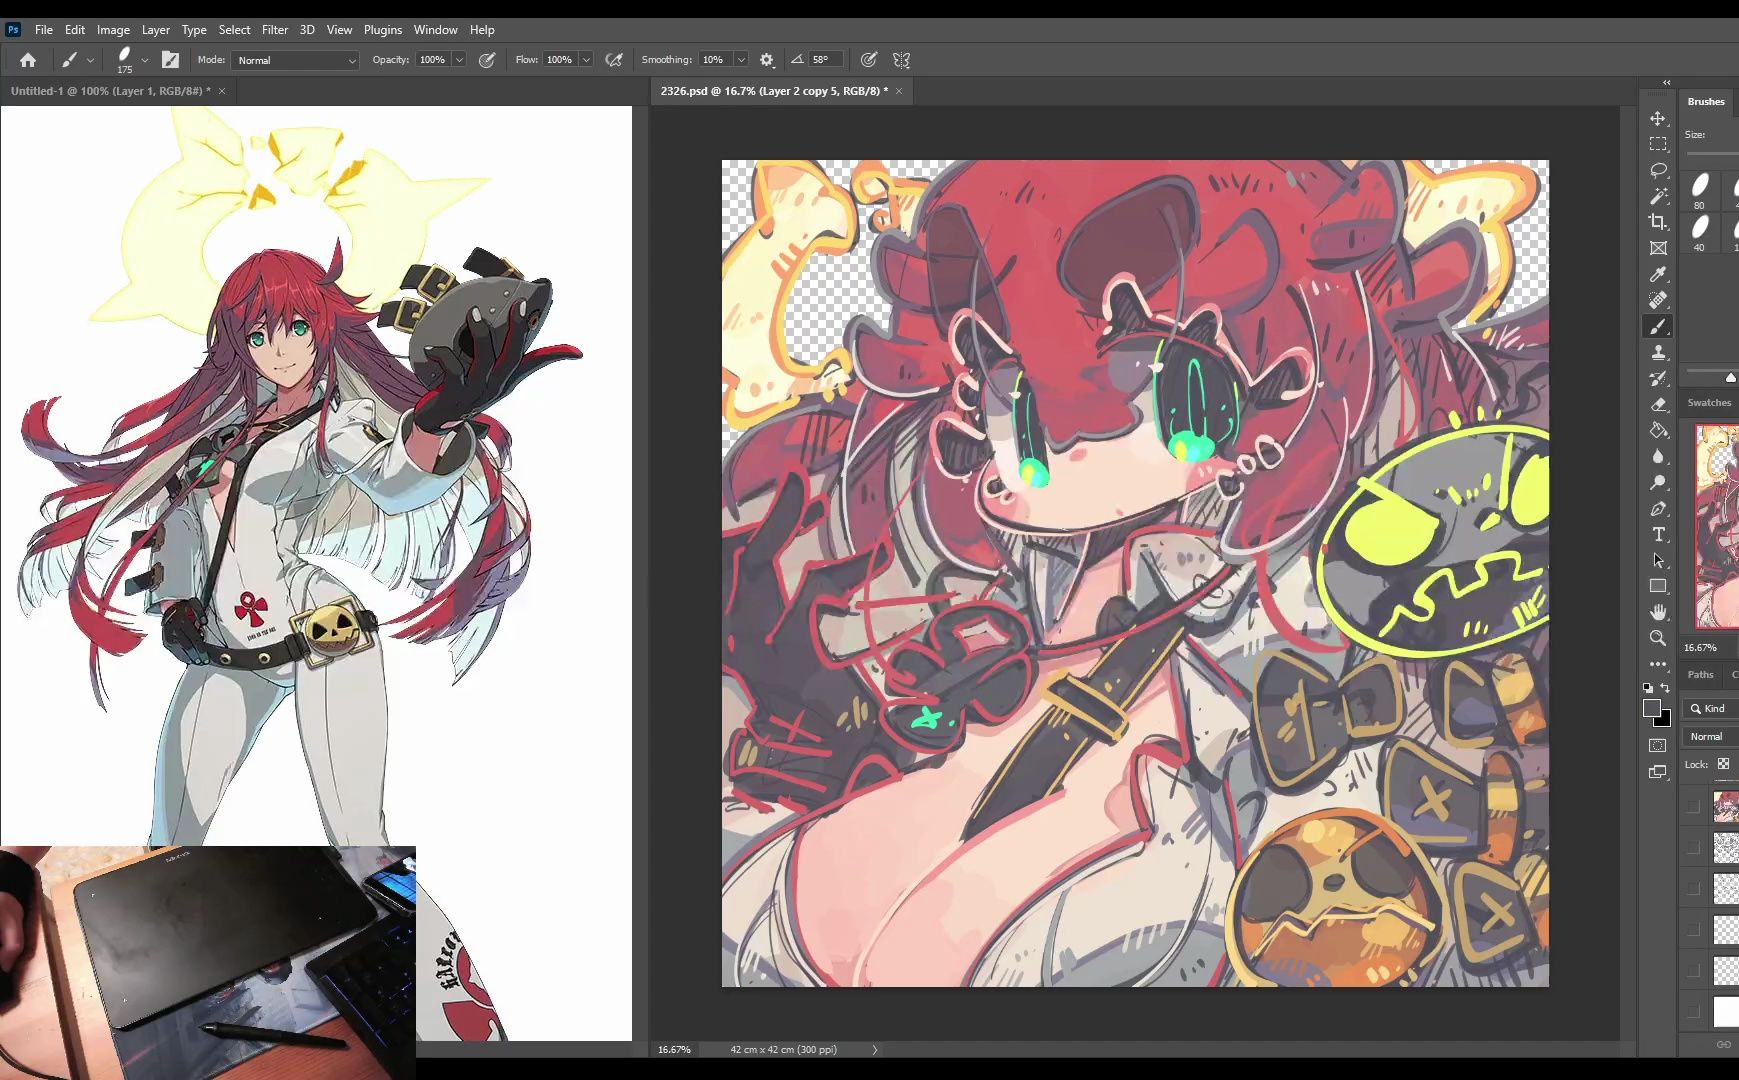Select the Horizontal Type tool
1739x1080 pixels.
point(1658,534)
